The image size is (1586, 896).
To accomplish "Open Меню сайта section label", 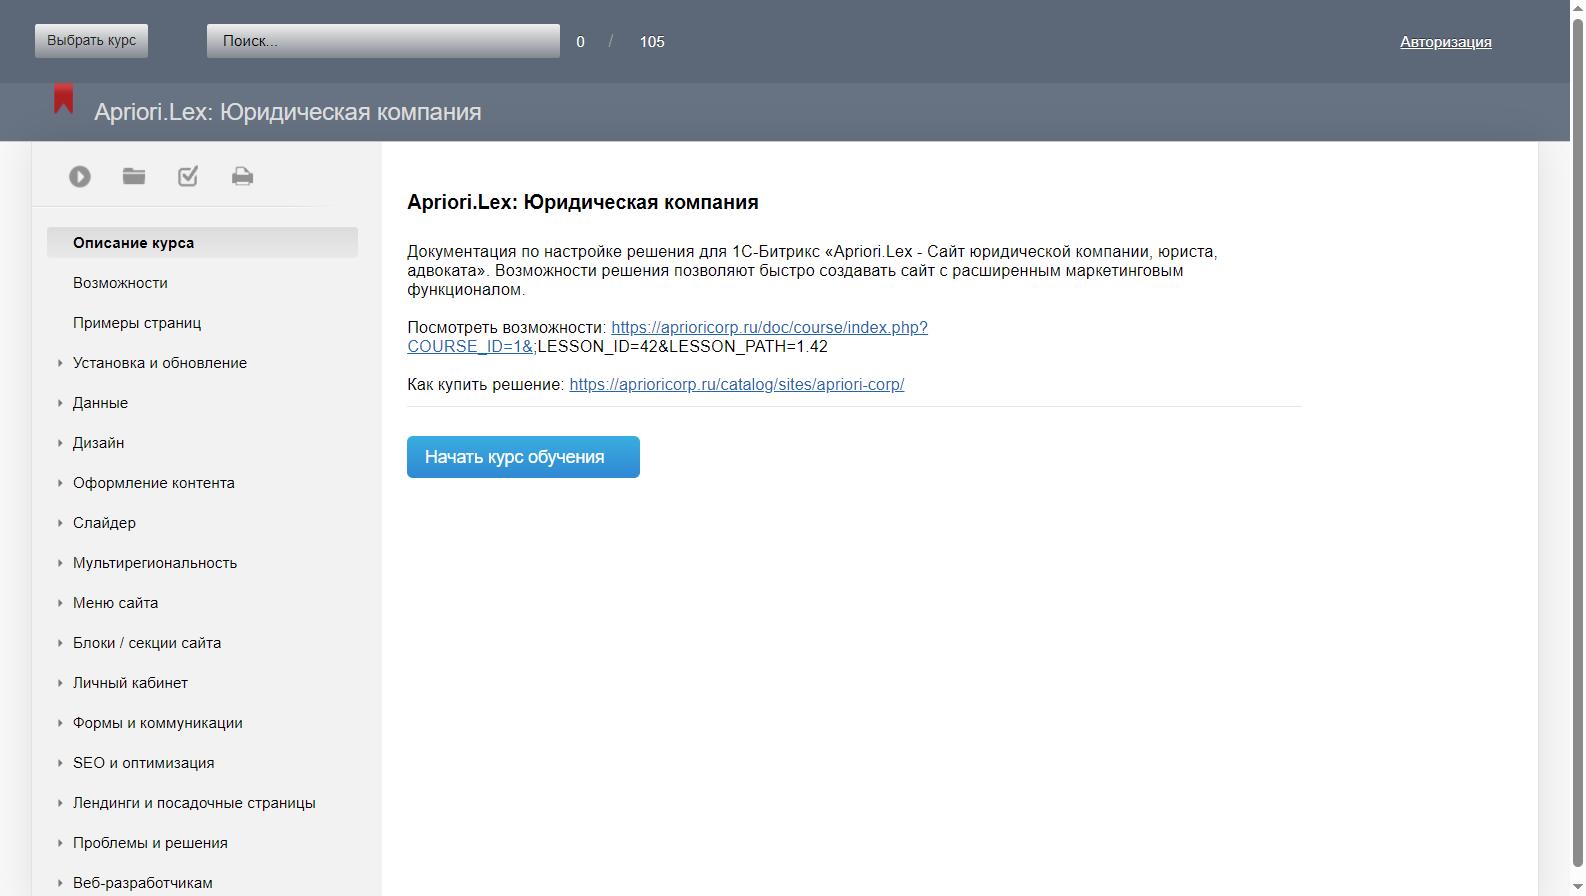I will point(115,603).
